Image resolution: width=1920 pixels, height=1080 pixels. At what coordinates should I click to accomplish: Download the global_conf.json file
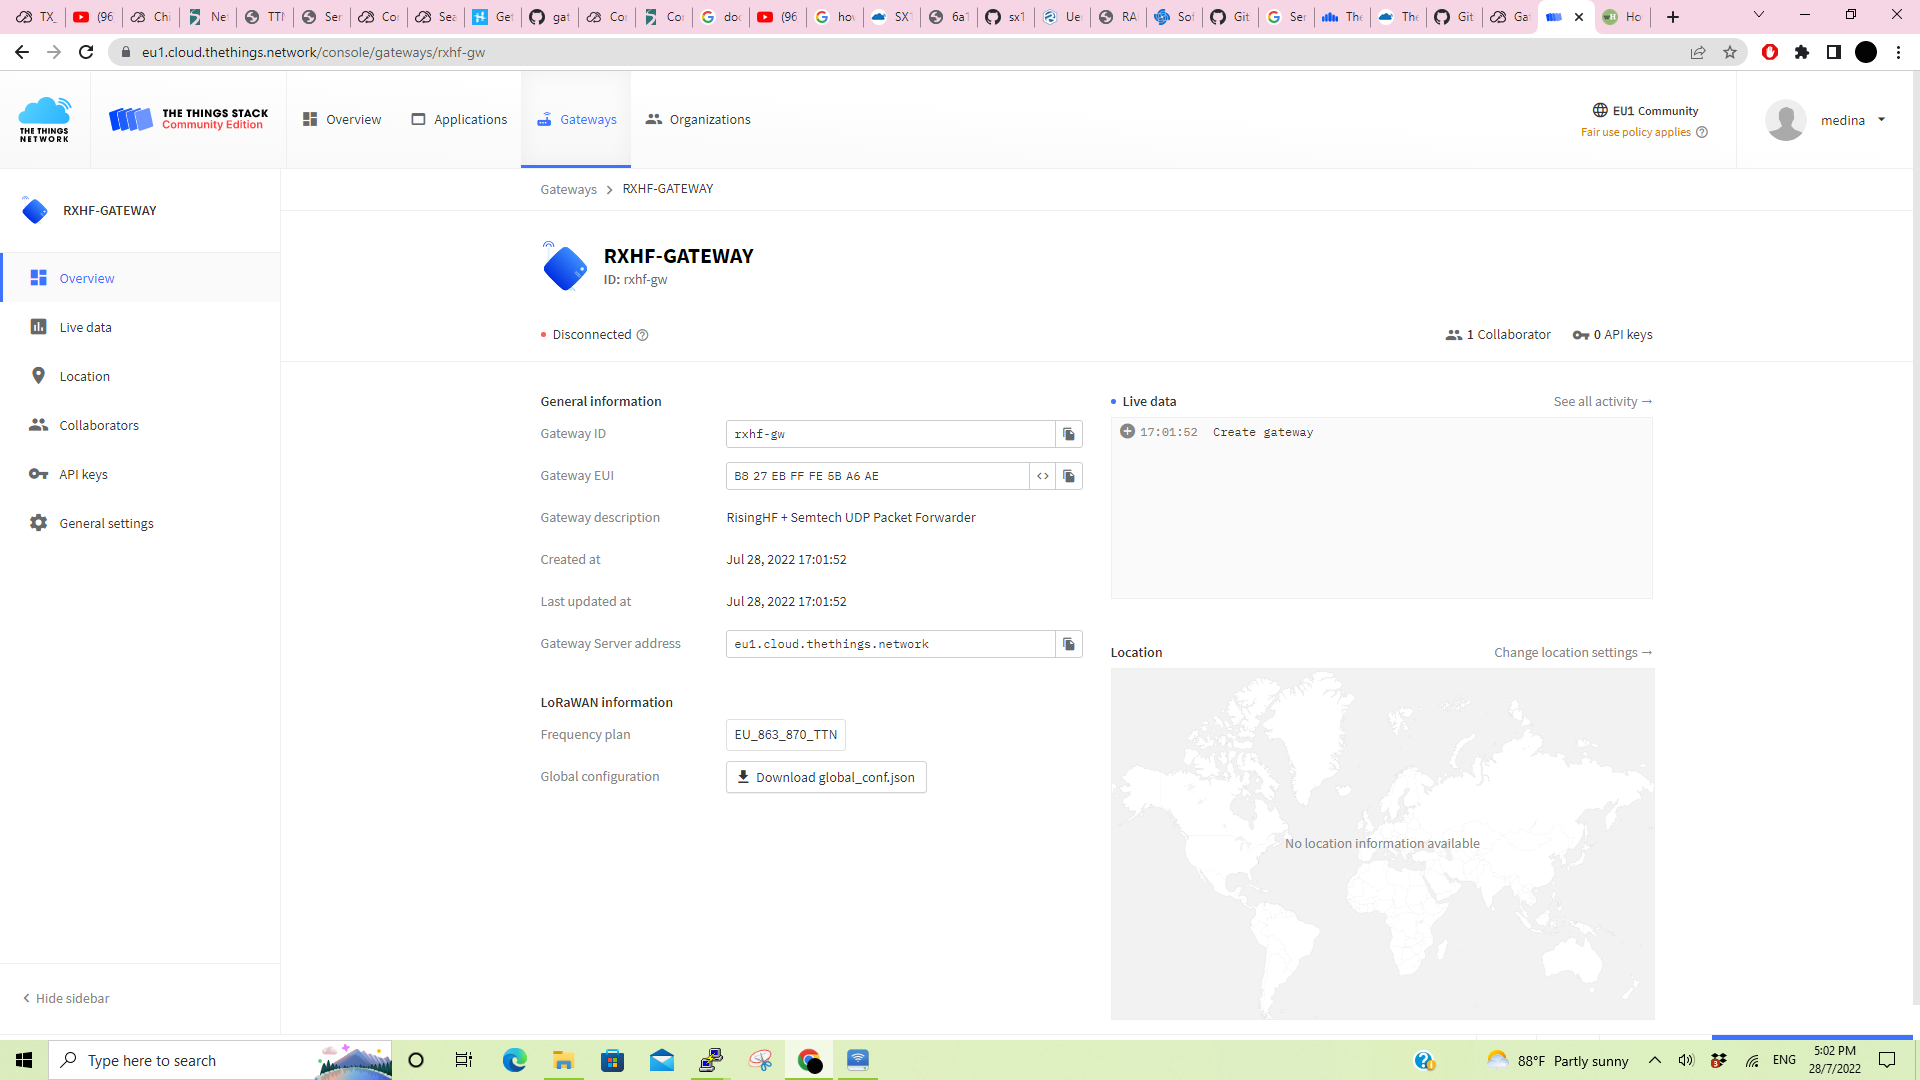click(825, 777)
